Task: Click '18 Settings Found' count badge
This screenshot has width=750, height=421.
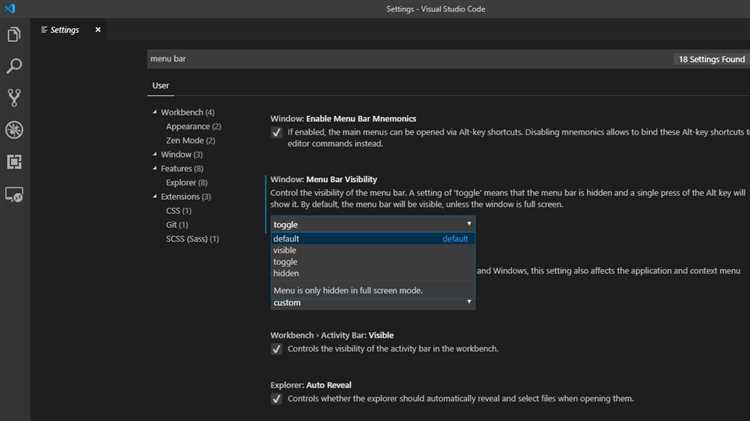Action: 712,59
